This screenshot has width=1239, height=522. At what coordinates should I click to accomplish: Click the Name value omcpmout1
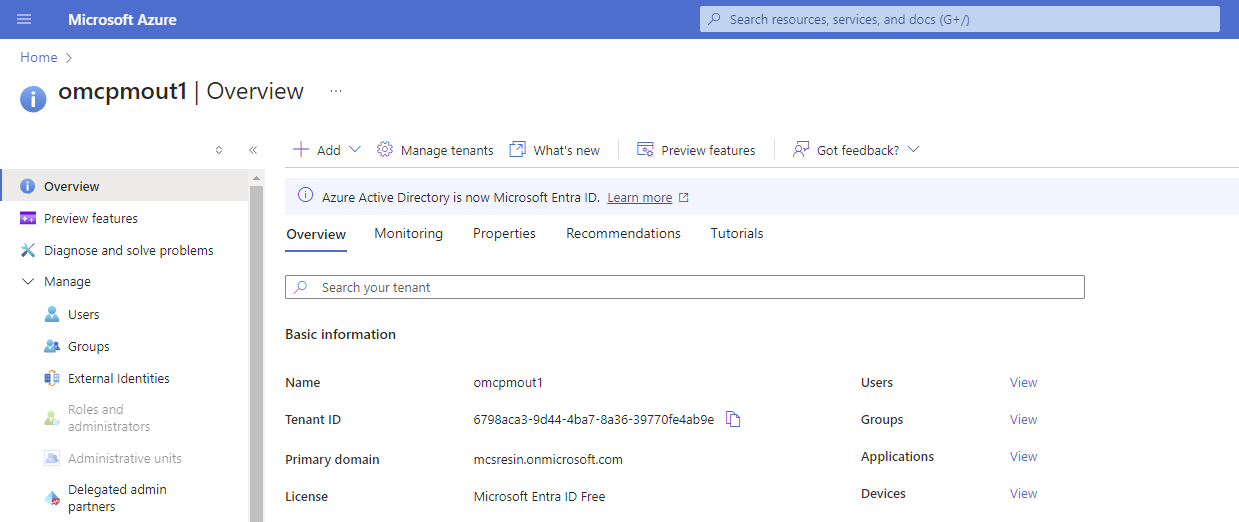coord(508,382)
